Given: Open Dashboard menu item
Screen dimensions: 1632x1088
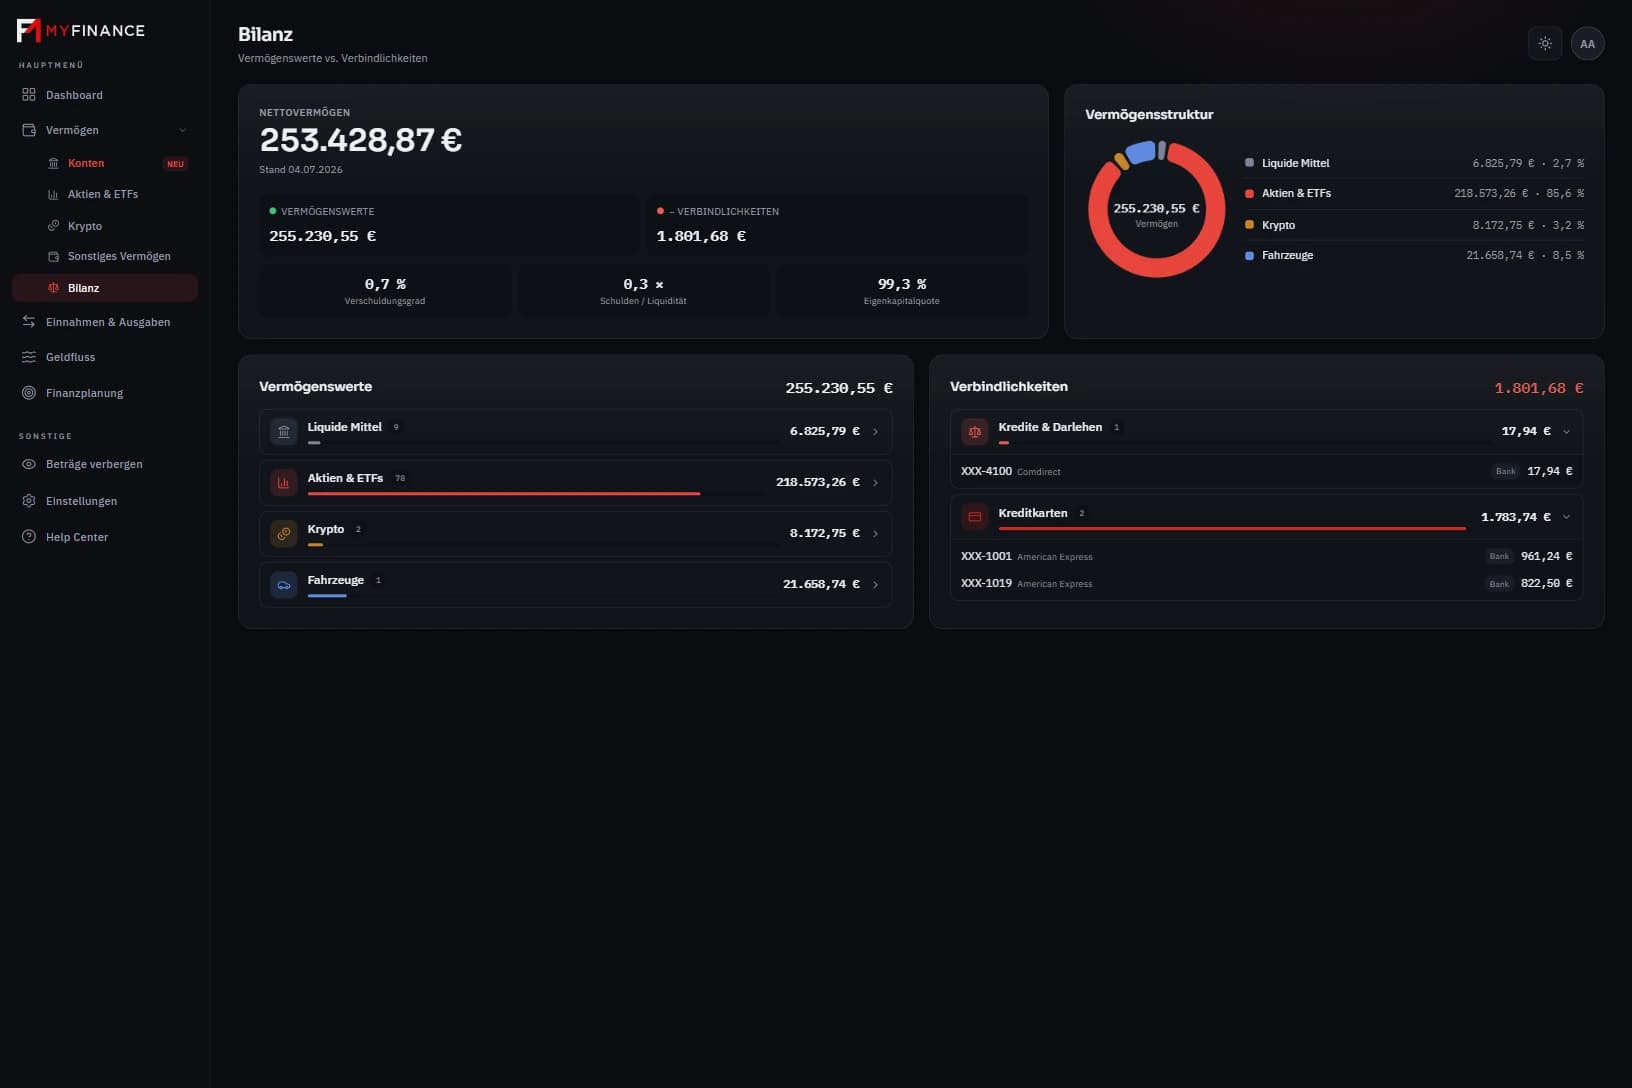Looking at the screenshot, I should (x=105, y=95).
